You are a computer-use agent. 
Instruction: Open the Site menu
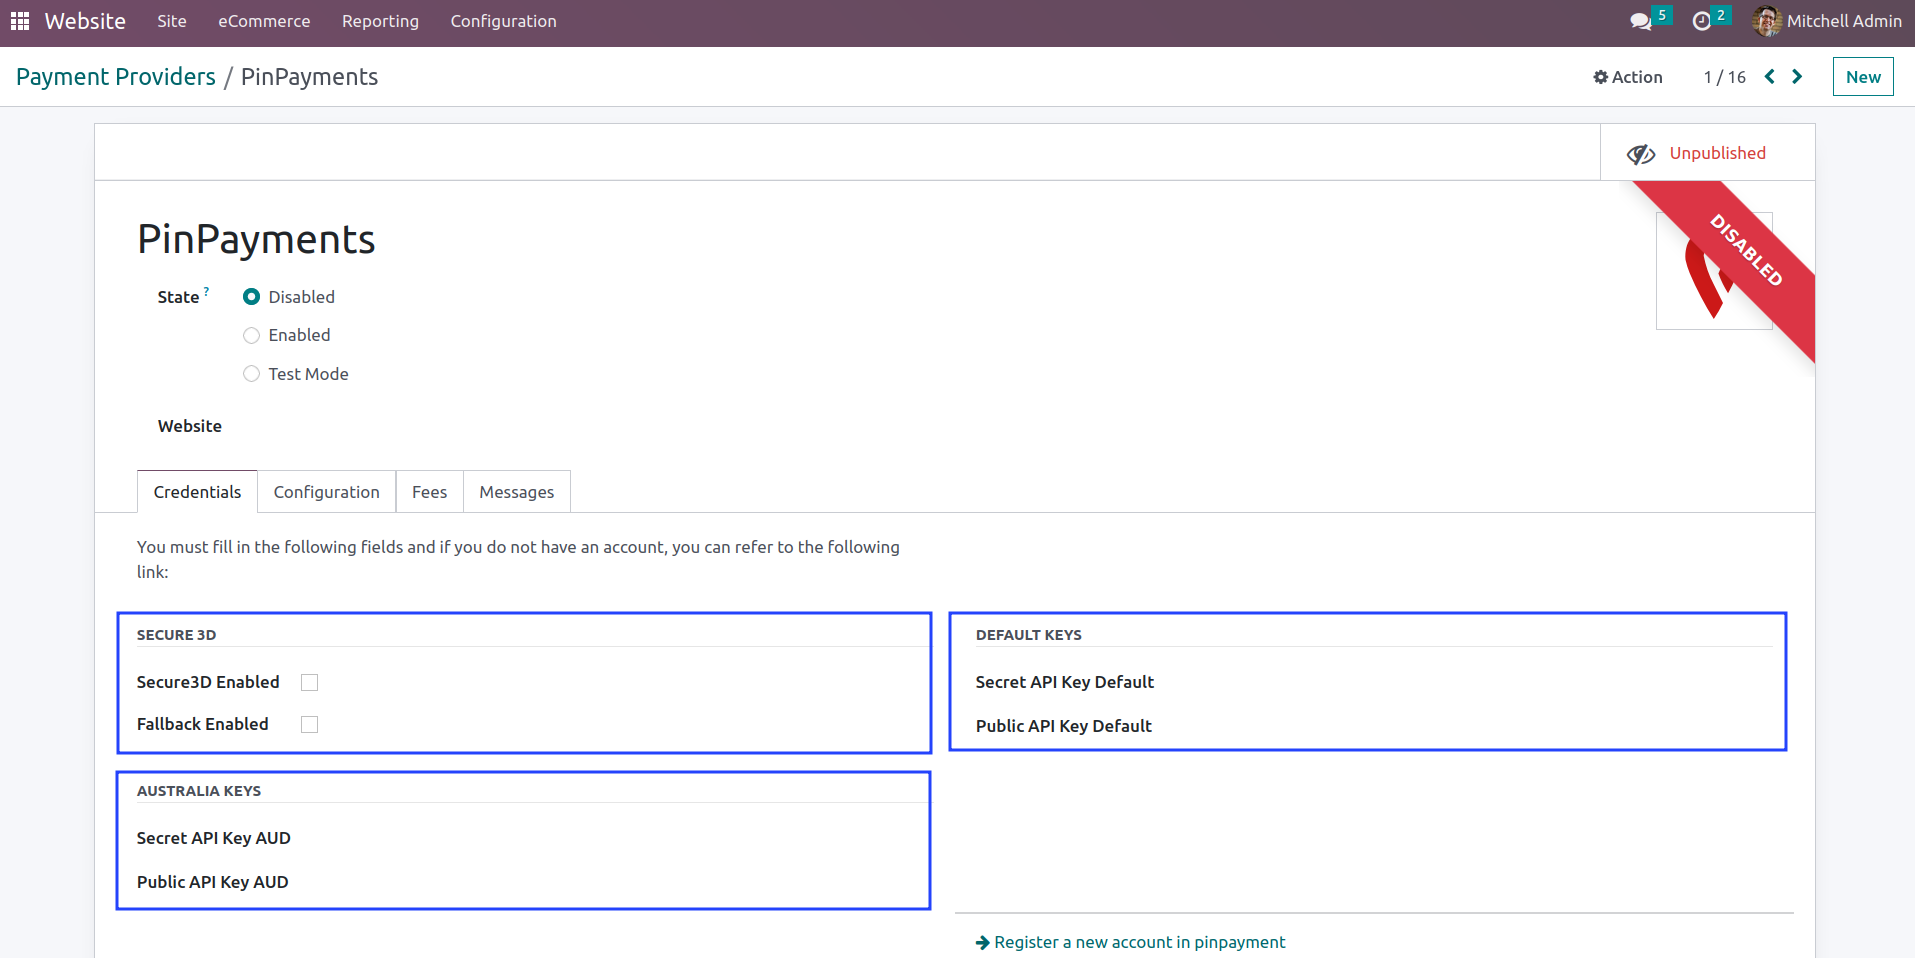point(172,21)
